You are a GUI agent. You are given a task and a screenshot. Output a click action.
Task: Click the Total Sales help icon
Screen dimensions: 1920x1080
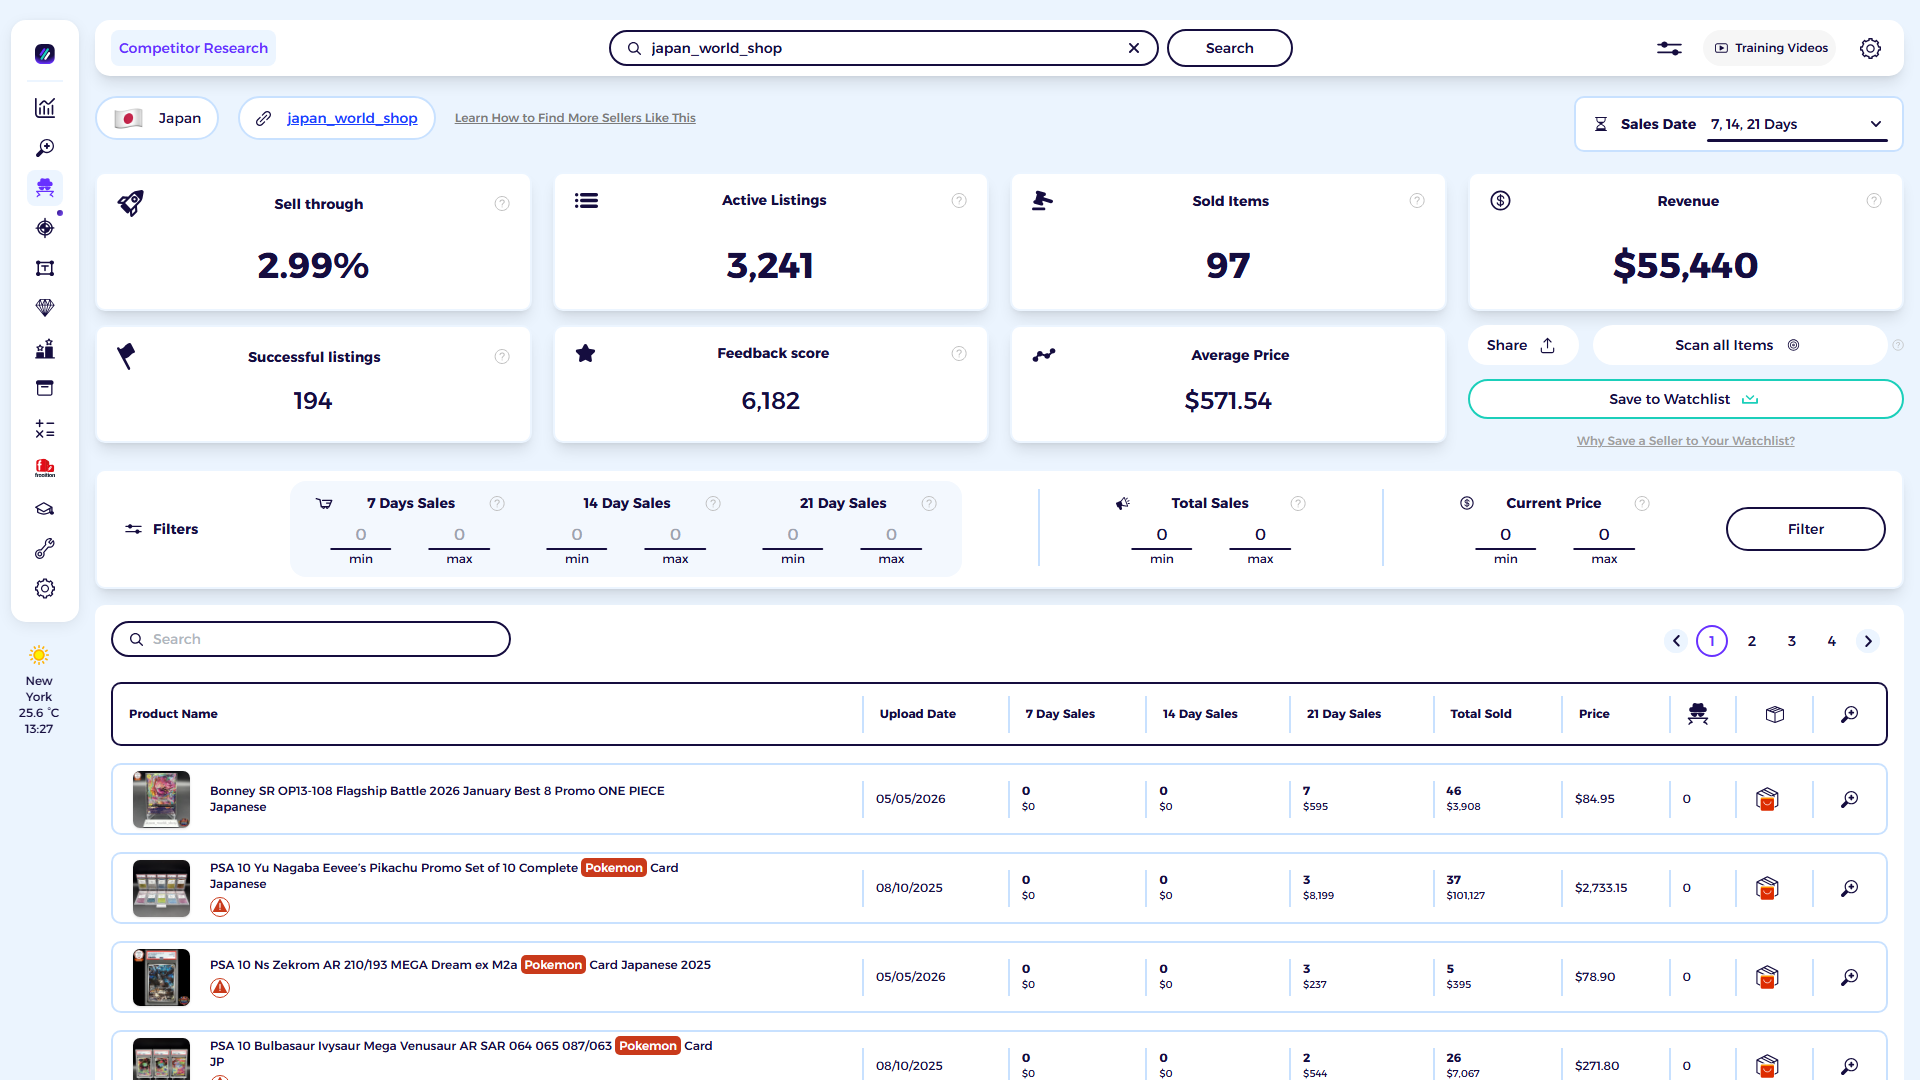point(1298,503)
